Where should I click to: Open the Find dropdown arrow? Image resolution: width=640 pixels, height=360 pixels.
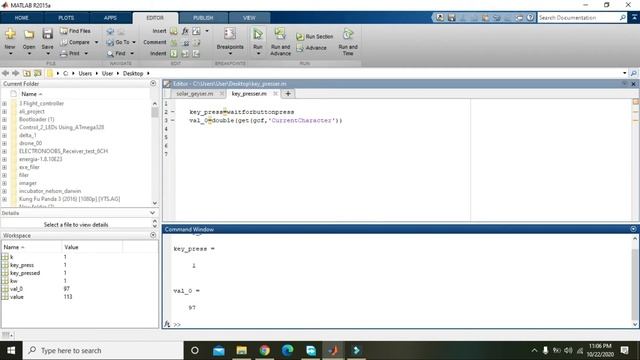(132, 53)
